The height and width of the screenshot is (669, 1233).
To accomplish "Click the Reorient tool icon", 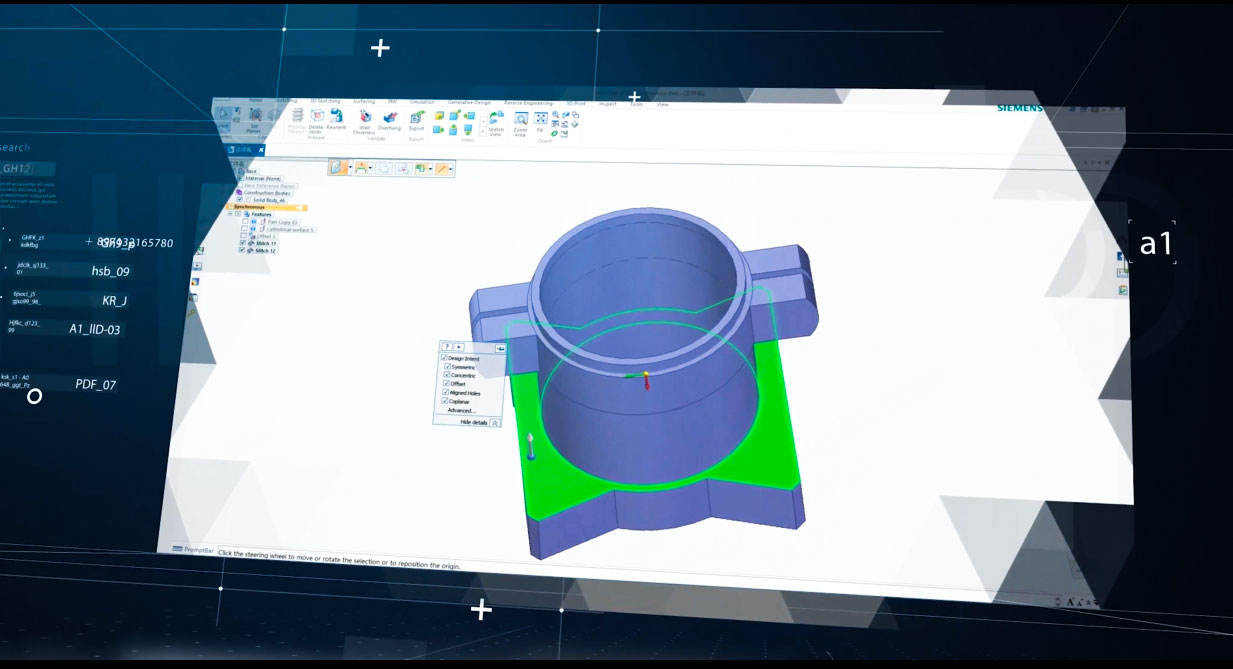I will click(x=337, y=117).
